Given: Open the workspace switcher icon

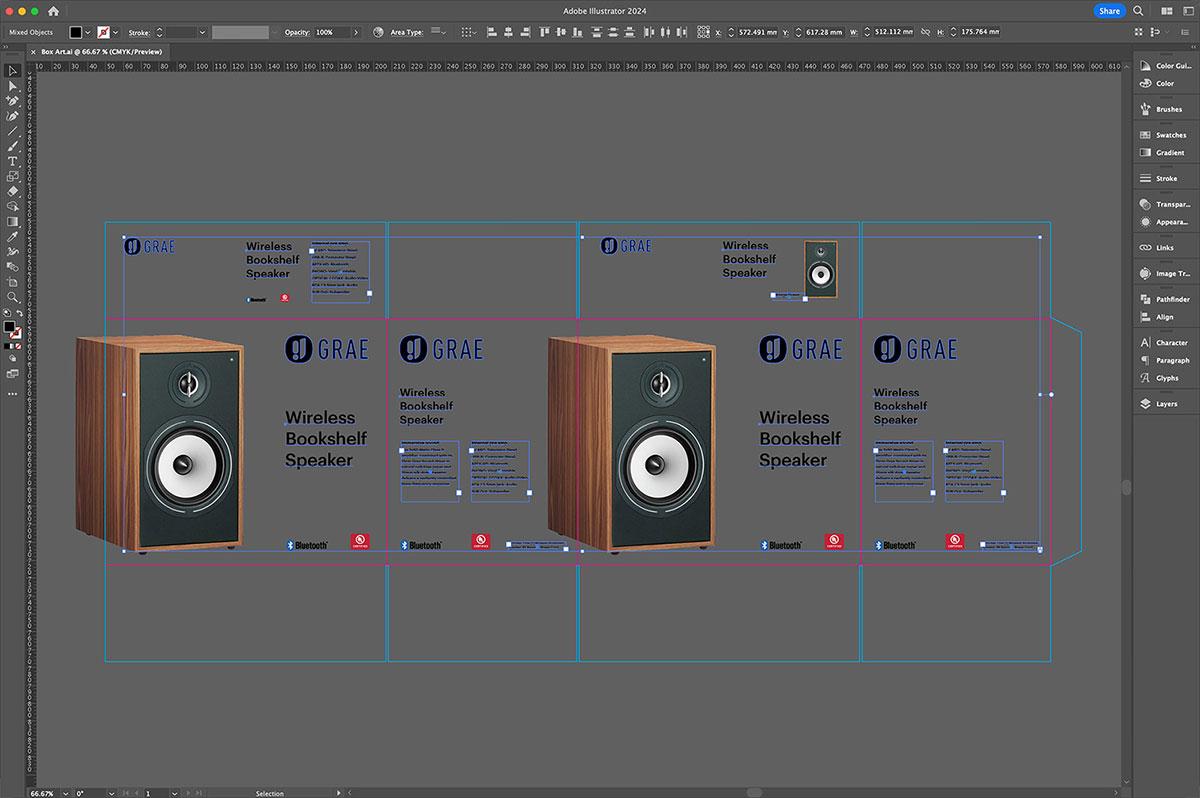Looking at the screenshot, I should click(x=1187, y=10).
